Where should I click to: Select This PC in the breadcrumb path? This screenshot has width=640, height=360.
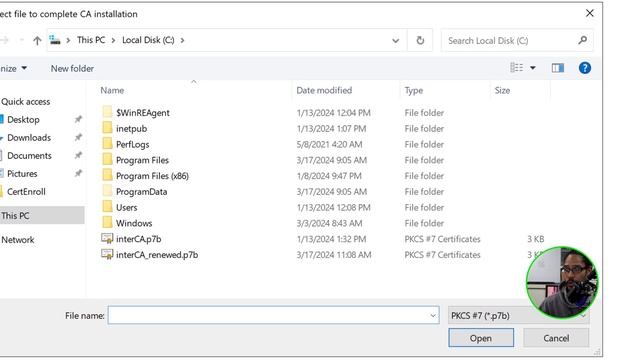[x=91, y=40]
